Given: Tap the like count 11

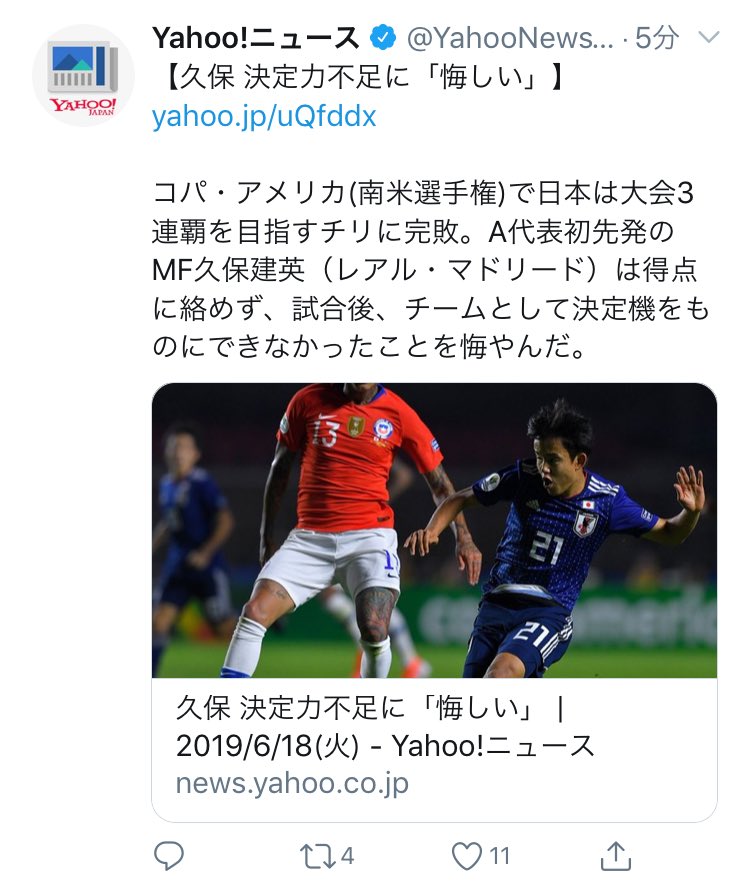Looking at the screenshot, I should [499, 856].
